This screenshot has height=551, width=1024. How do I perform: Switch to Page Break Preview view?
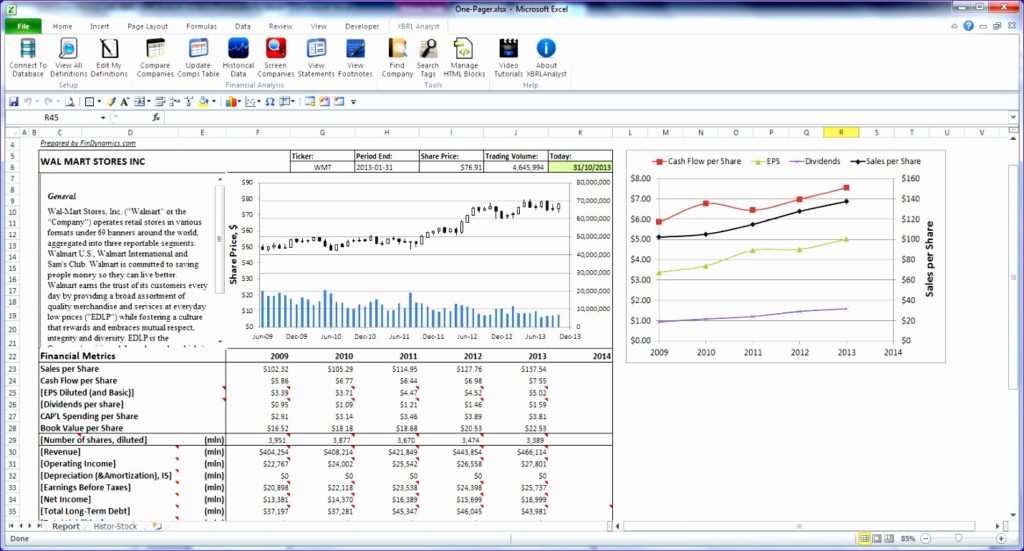click(889, 539)
